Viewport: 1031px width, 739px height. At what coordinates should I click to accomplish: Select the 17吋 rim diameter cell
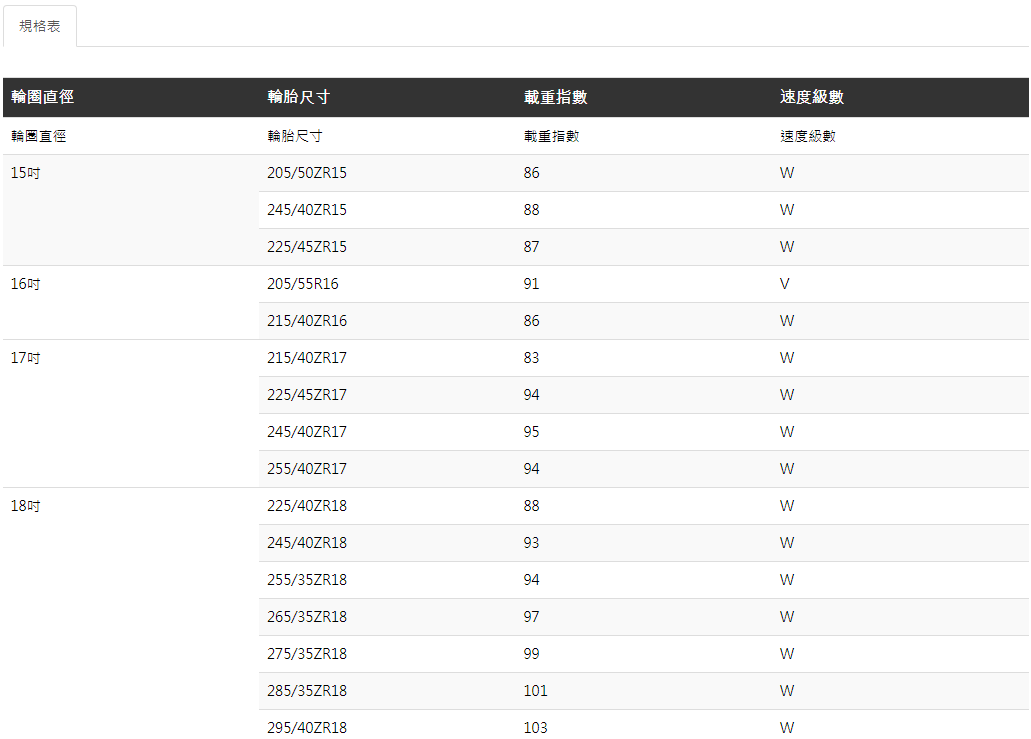click(x=26, y=358)
